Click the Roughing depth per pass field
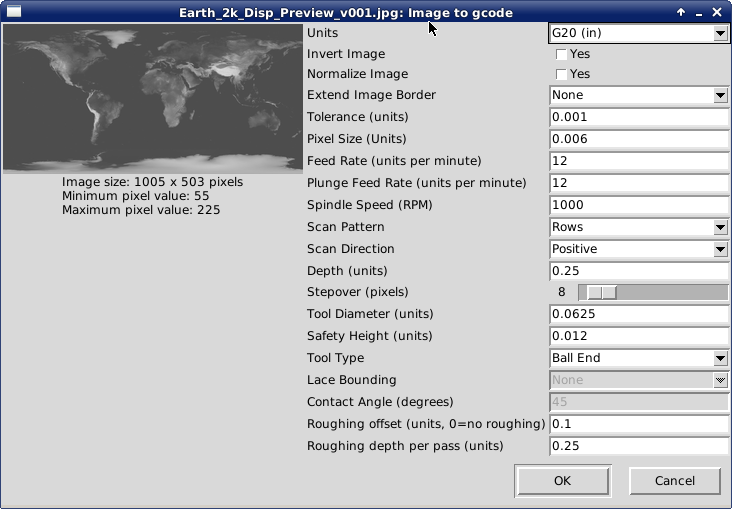 639,446
